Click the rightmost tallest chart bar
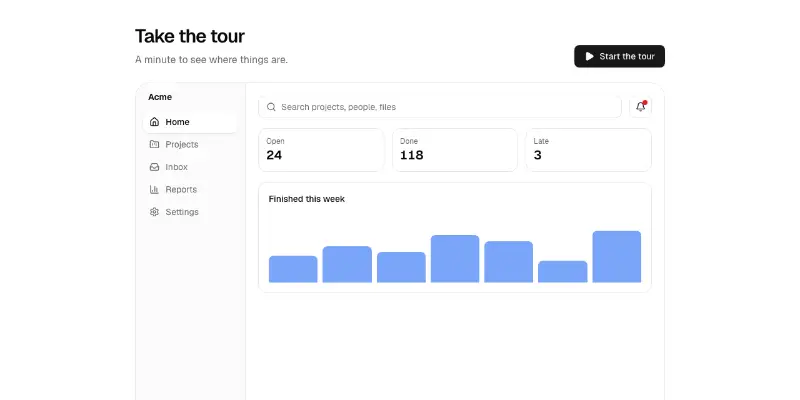The width and height of the screenshot is (800, 400). pyautogui.click(x=617, y=257)
